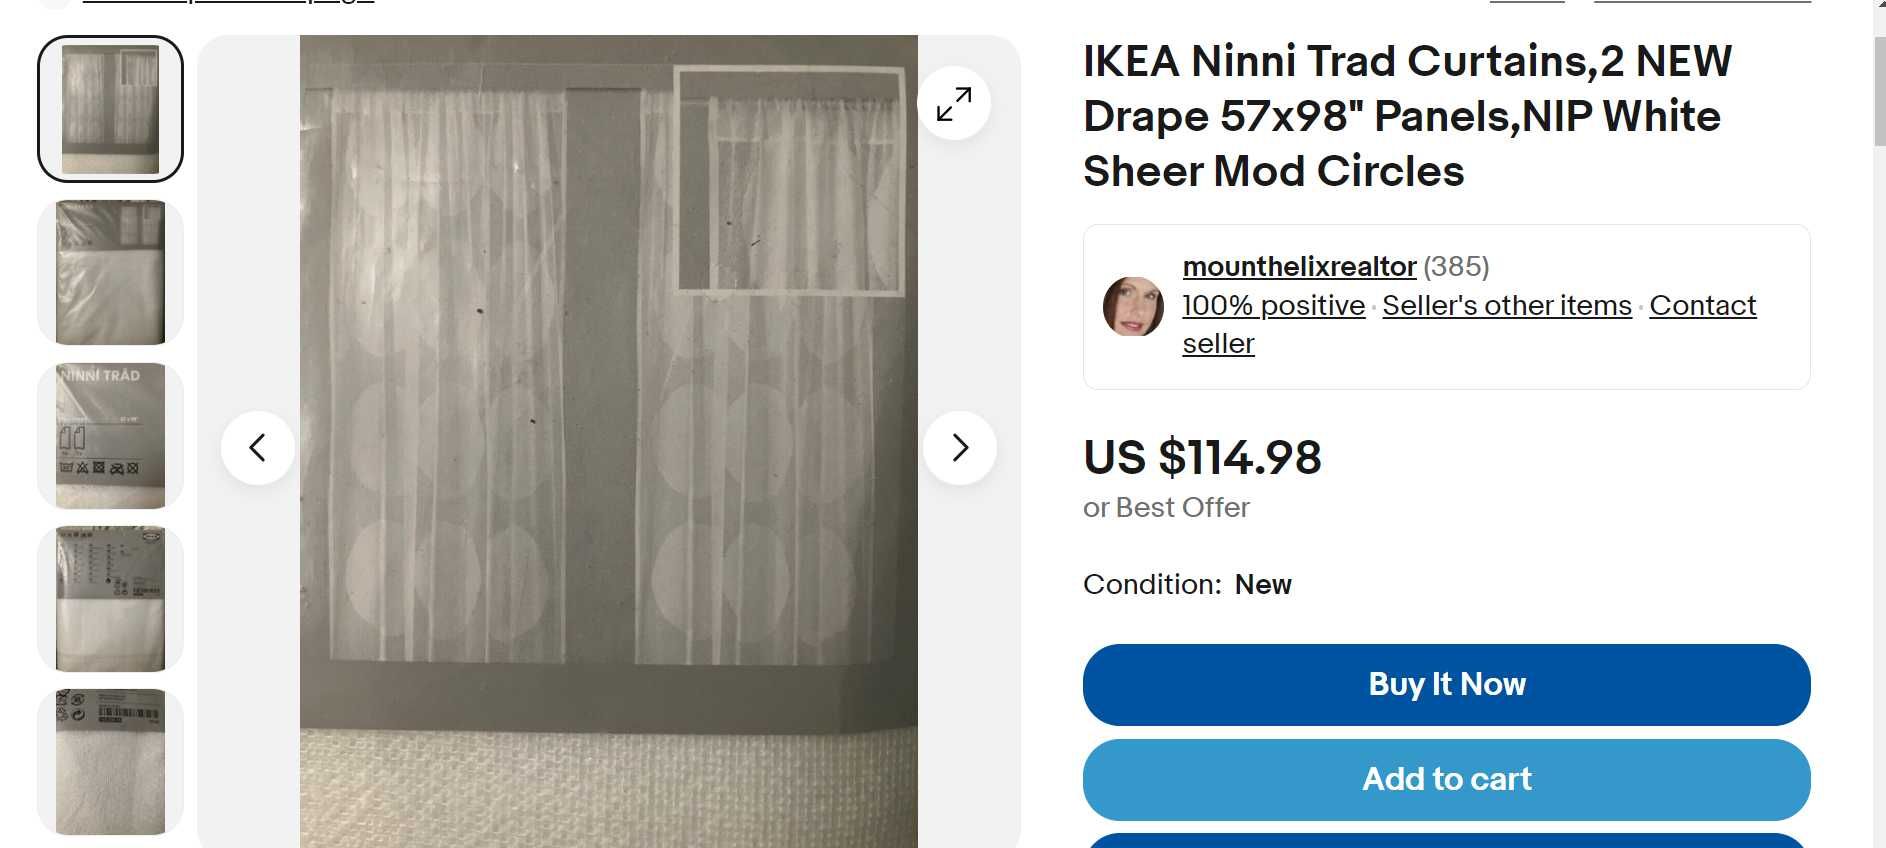Click Contact seller link

coord(1469,324)
